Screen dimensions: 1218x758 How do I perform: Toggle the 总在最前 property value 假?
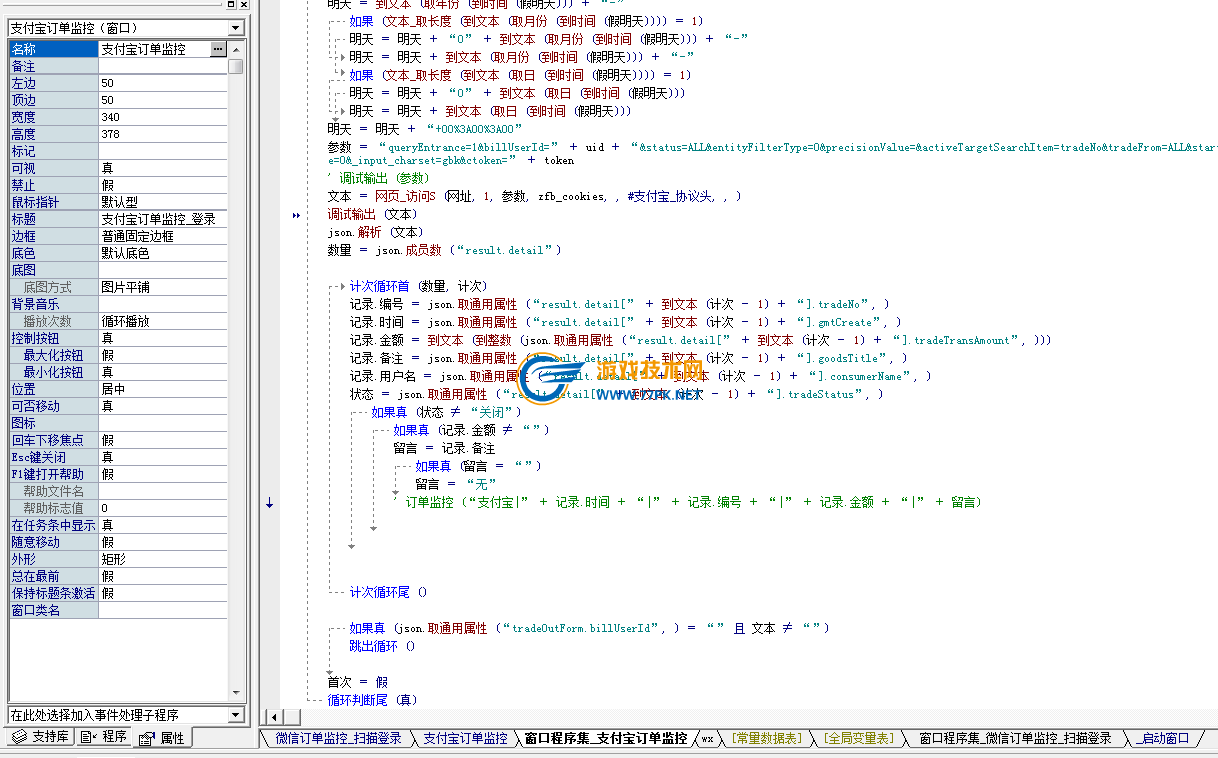pos(162,576)
